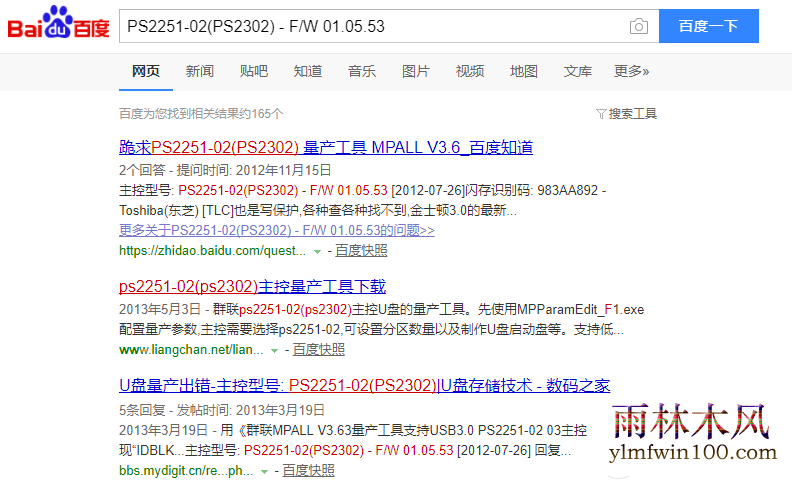Open result ps2251-02(ps2302)主控量产工具下载

[252, 286]
